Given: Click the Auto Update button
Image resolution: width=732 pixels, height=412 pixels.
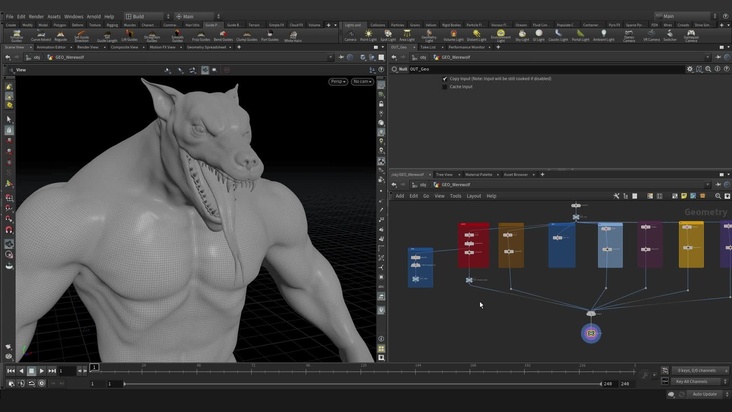Looking at the screenshot, I should click(704, 394).
